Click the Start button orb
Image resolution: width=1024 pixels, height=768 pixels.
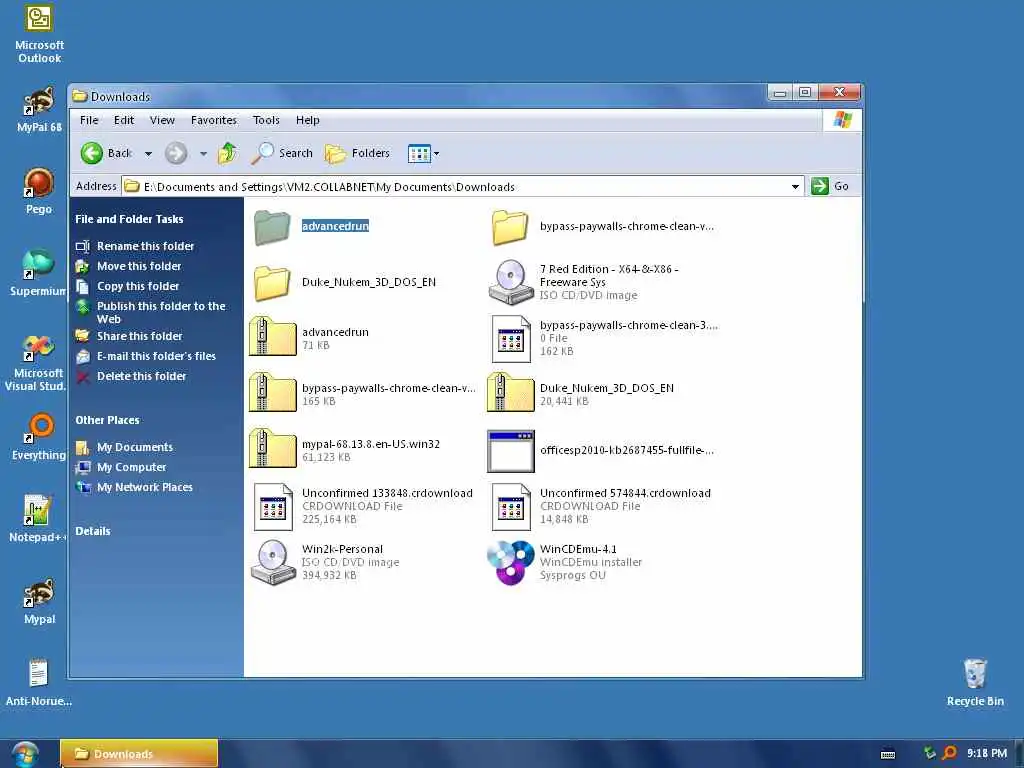tap(25, 754)
